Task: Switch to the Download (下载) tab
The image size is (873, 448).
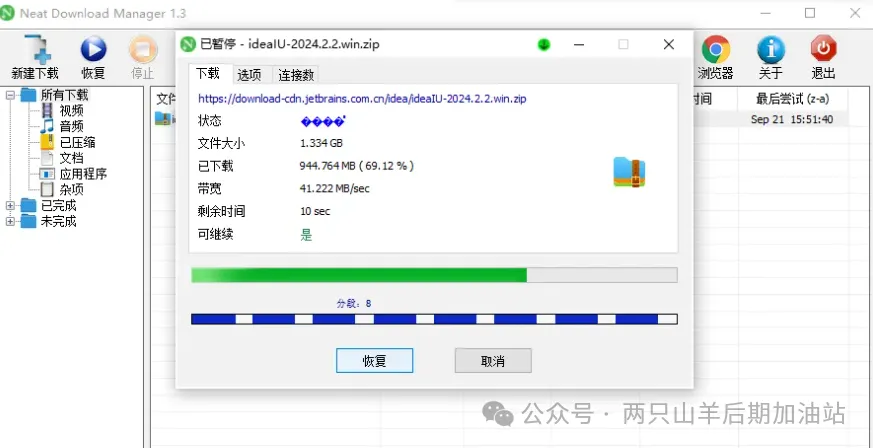Action: (x=208, y=73)
